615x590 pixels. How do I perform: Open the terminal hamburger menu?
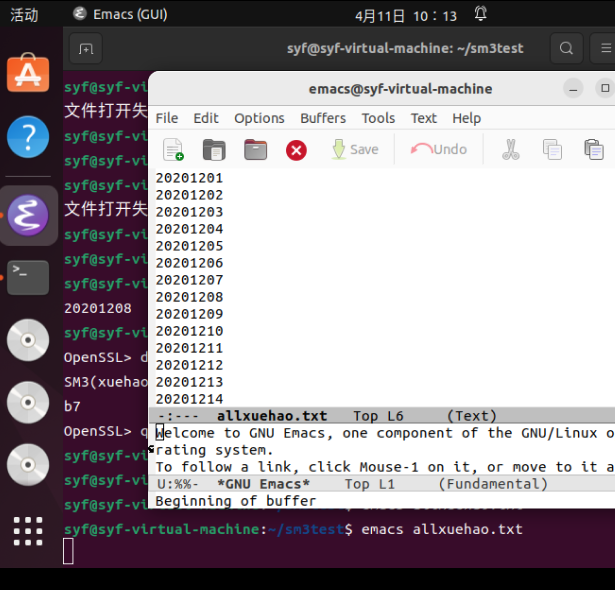(x=604, y=48)
